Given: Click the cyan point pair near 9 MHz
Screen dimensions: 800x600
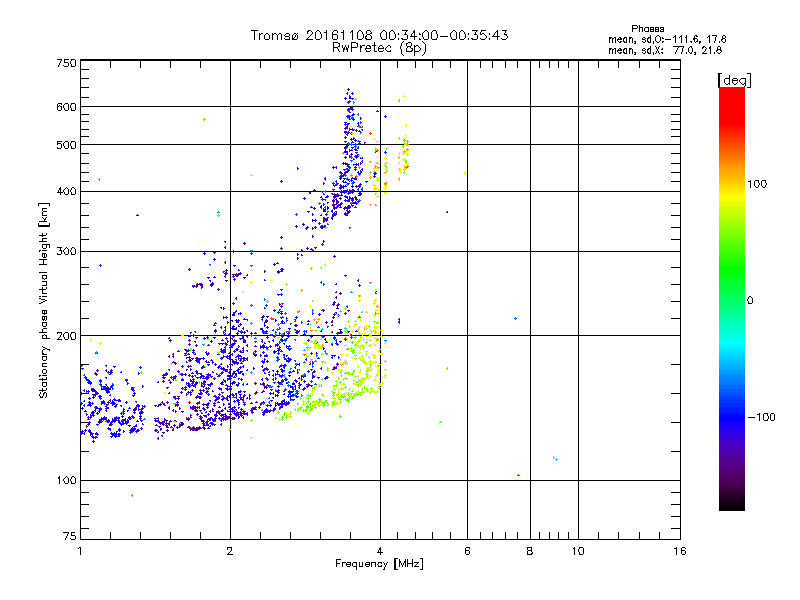Looking at the screenshot, I should pyautogui.click(x=555, y=459).
